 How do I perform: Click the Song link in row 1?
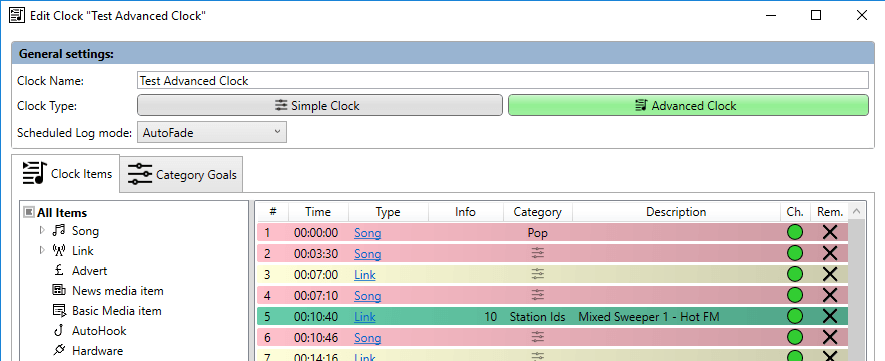pos(367,233)
